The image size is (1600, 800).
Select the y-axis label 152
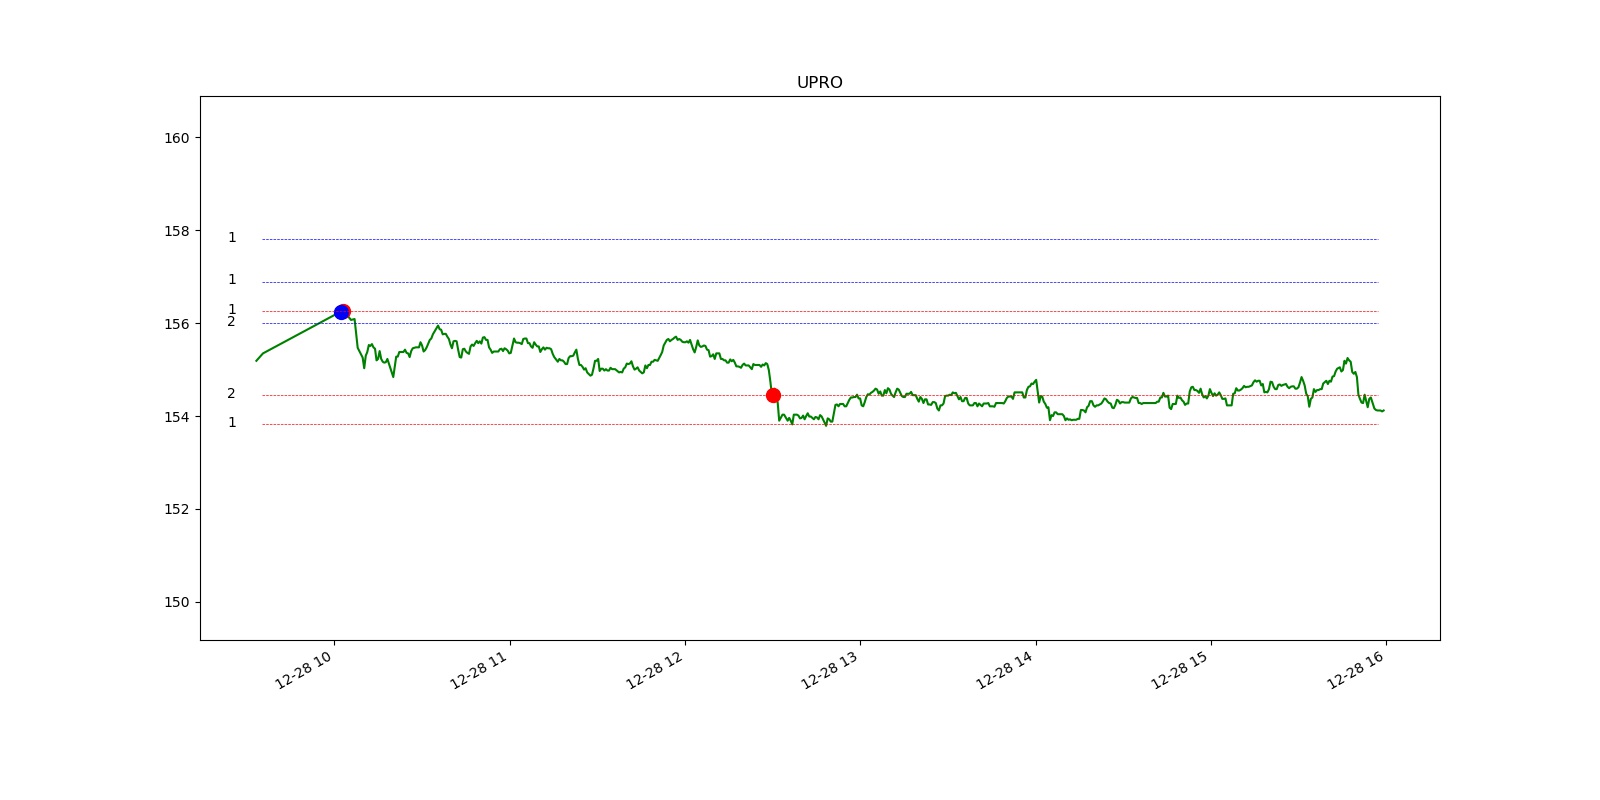click(176, 509)
